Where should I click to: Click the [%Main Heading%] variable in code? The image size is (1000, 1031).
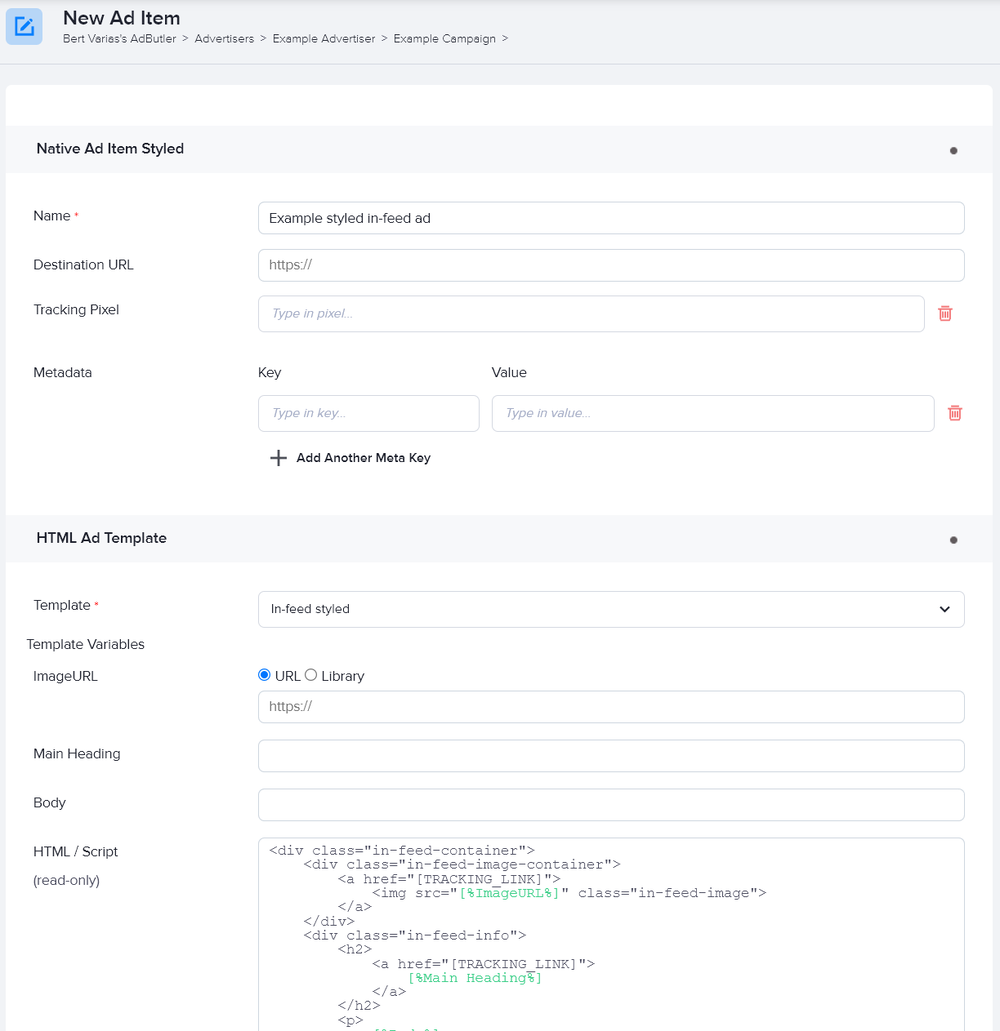475,978
